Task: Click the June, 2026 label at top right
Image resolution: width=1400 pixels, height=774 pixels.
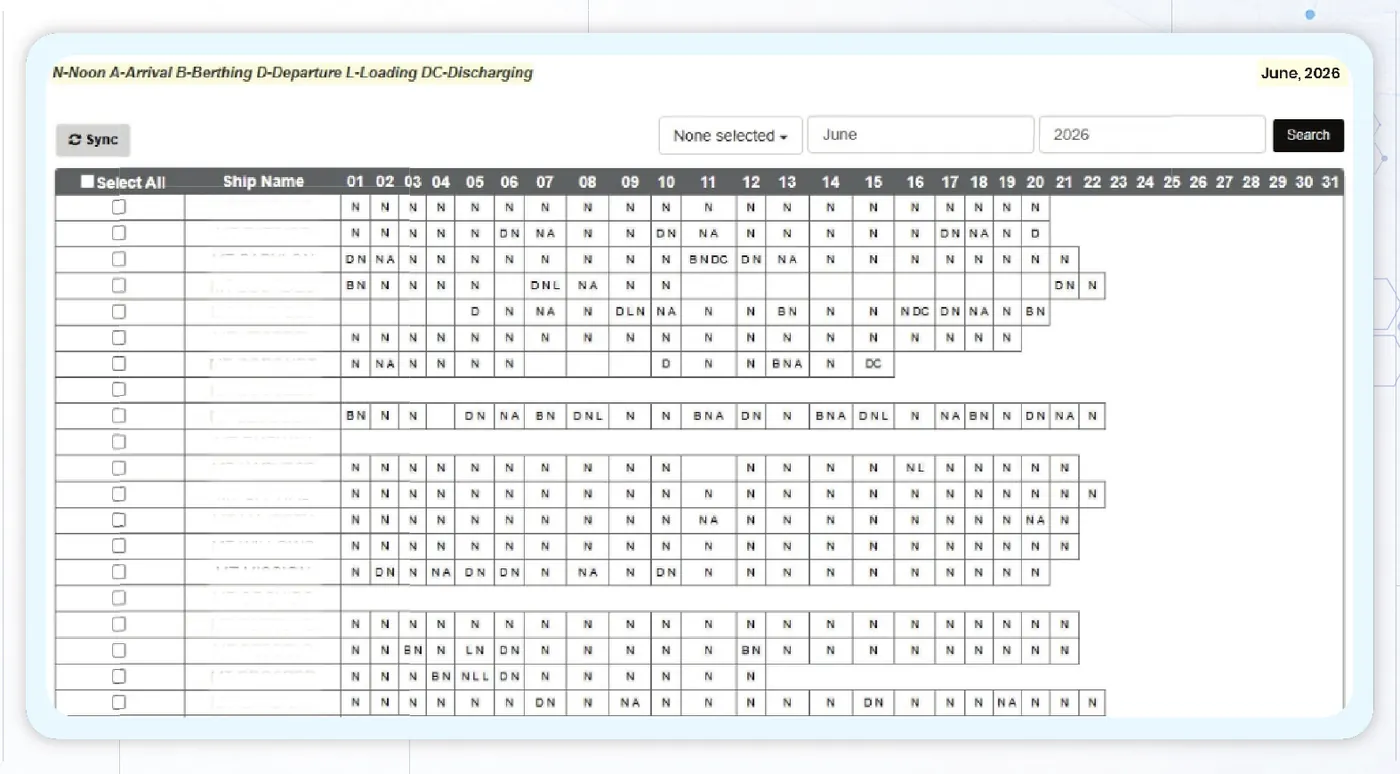Action: click(x=1300, y=73)
